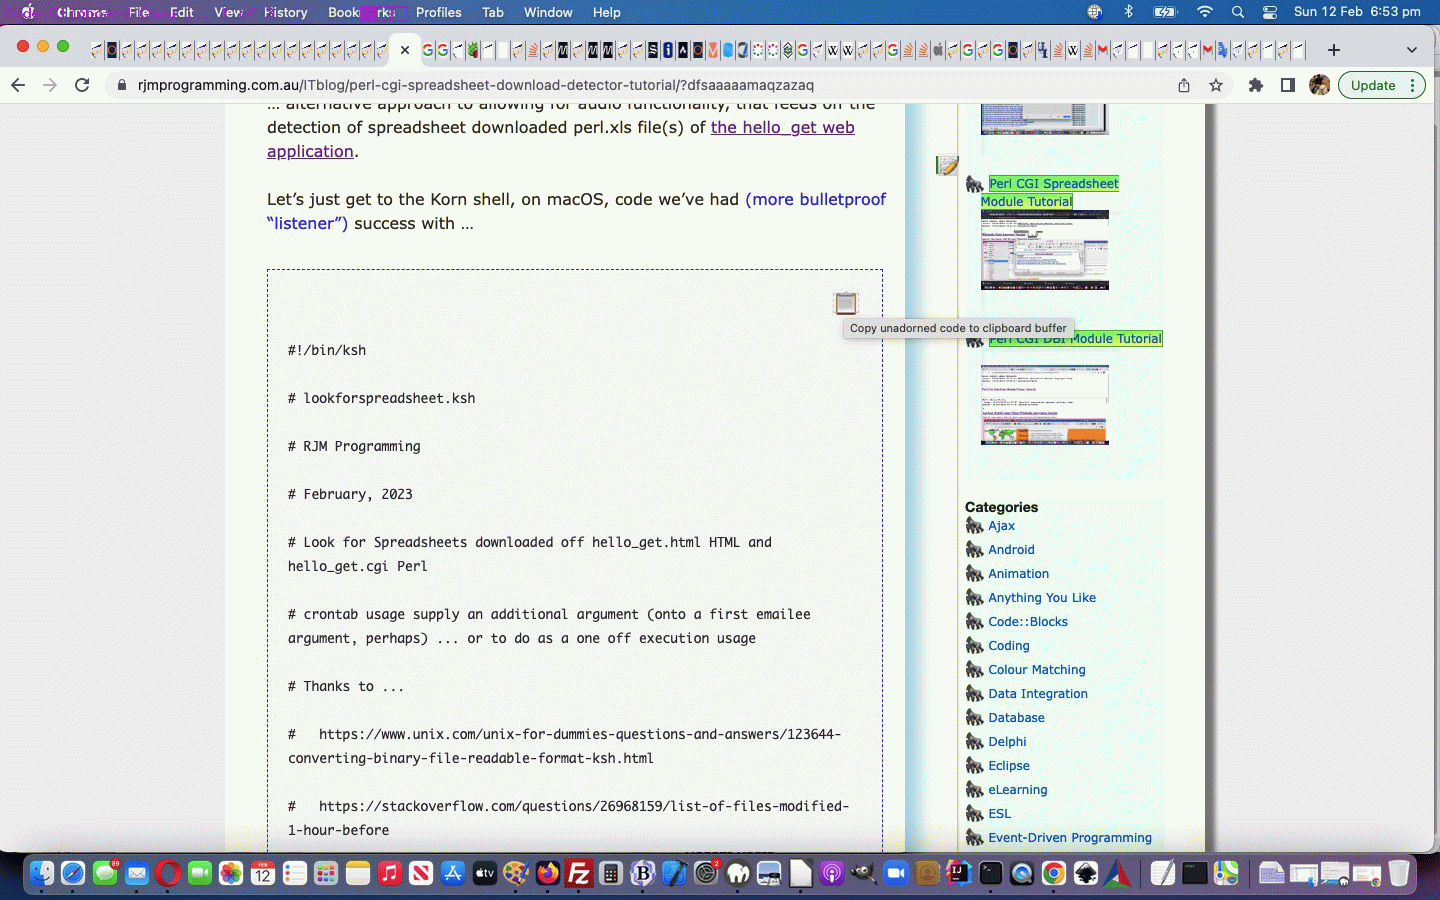The height and width of the screenshot is (900, 1440).
Task: Open the History menu
Action: [285, 13]
